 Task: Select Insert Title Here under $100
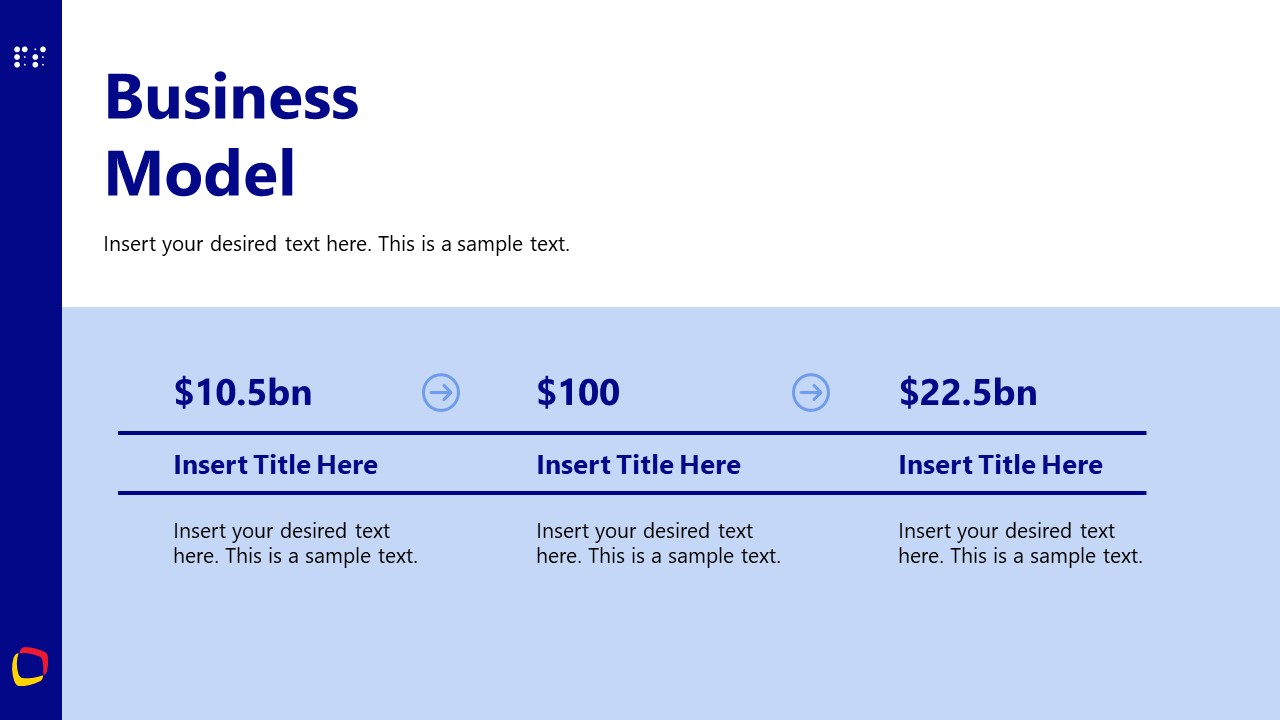tap(638, 465)
